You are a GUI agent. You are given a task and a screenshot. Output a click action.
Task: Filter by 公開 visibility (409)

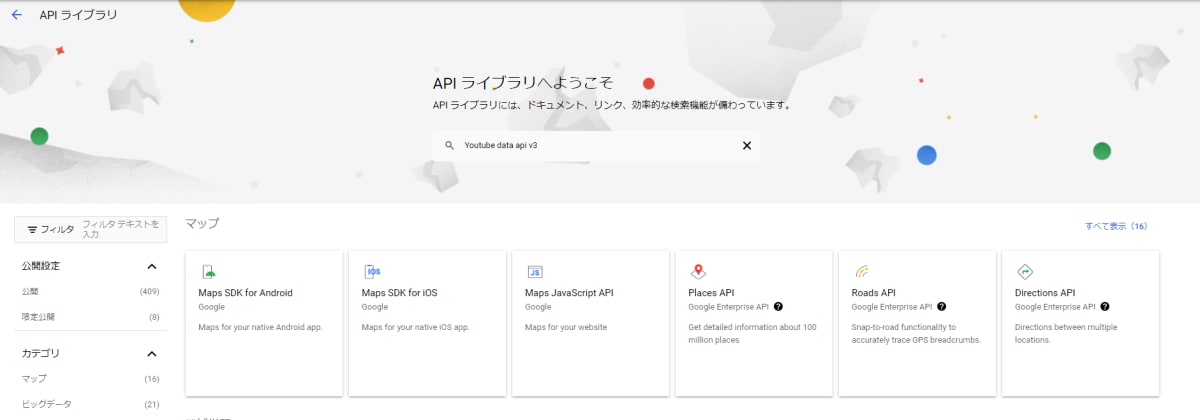[90, 292]
